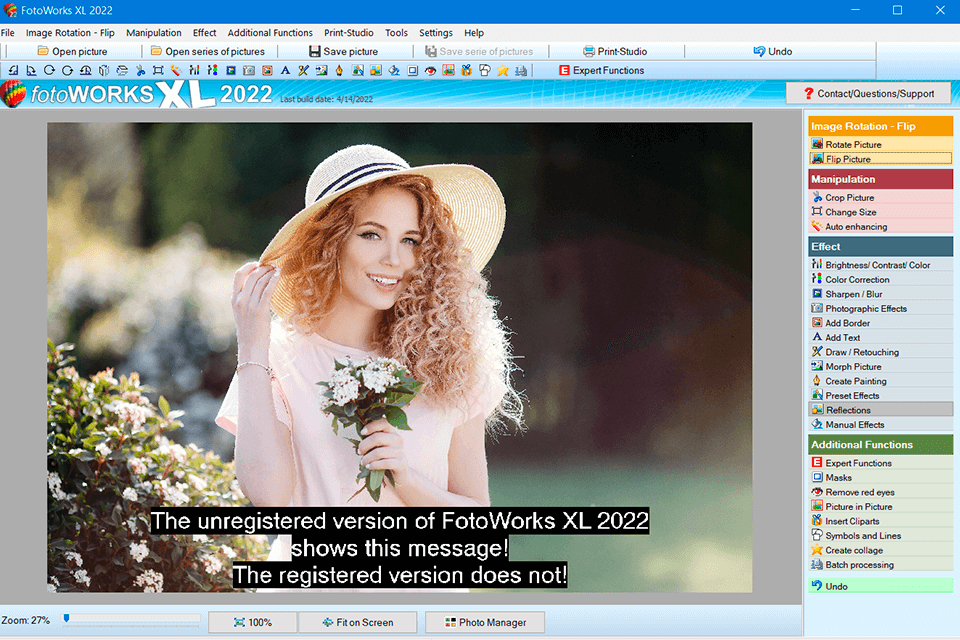The width and height of the screenshot is (960, 640).
Task: Click the auto-enhance wand icon in top toolbar
Action: pyautogui.click(x=176, y=70)
